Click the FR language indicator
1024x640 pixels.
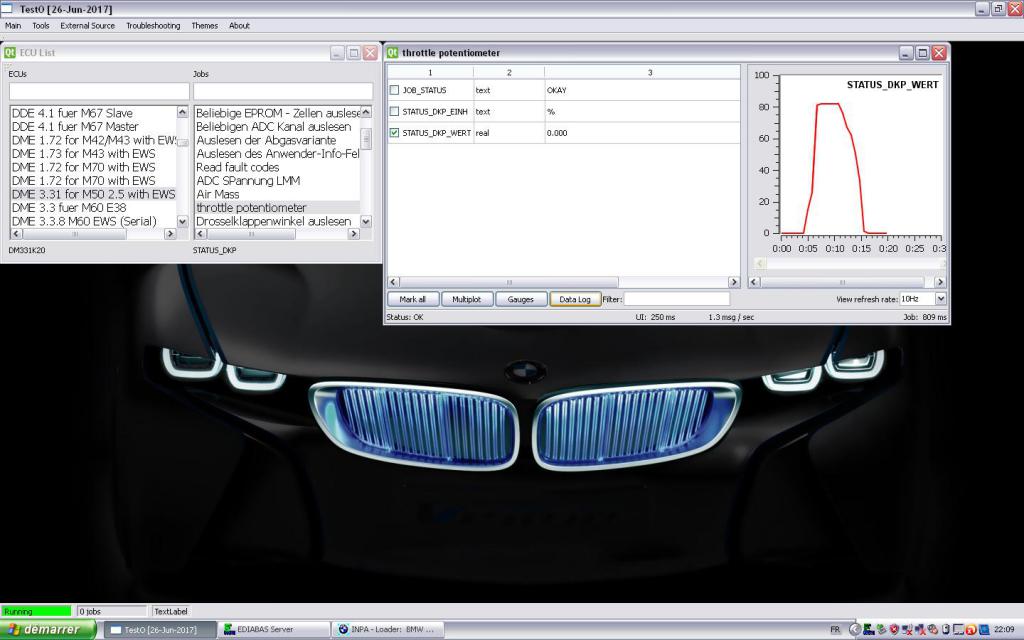point(835,630)
